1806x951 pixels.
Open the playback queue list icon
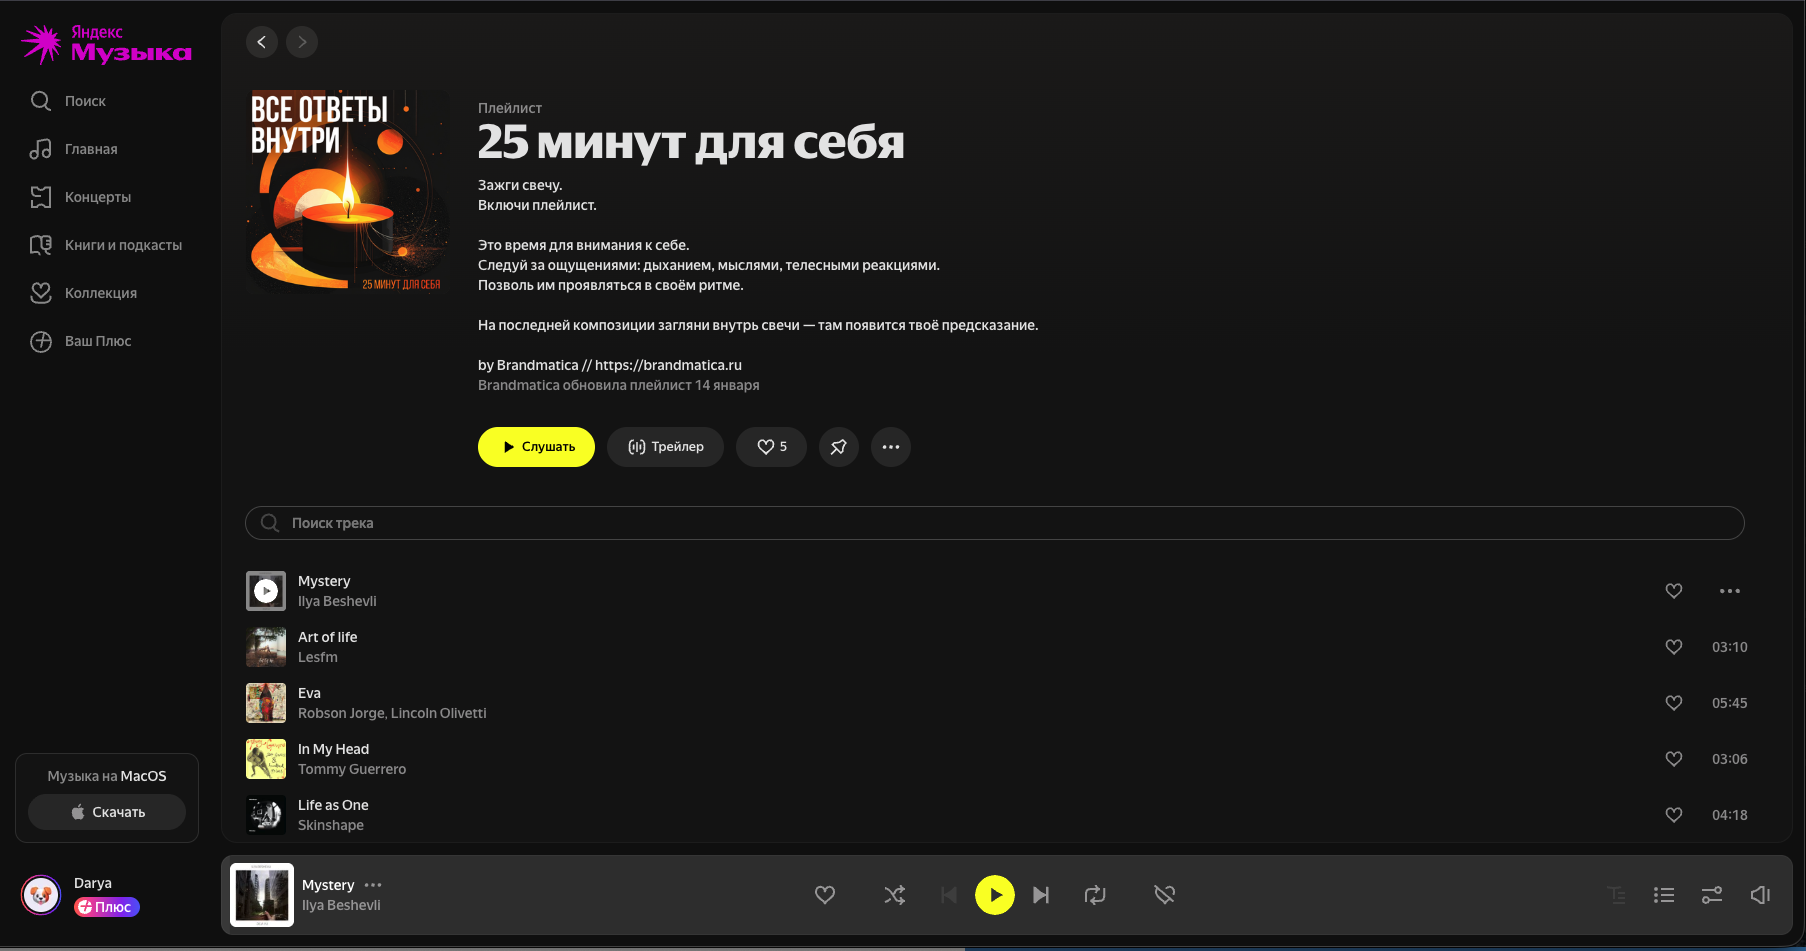(1663, 895)
